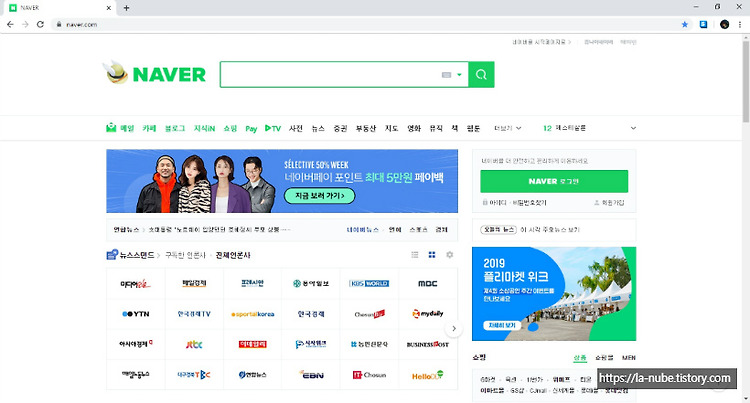Expand the 더보기 more-services dropdown
This screenshot has height=403, width=750.
click(x=507, y=128)
